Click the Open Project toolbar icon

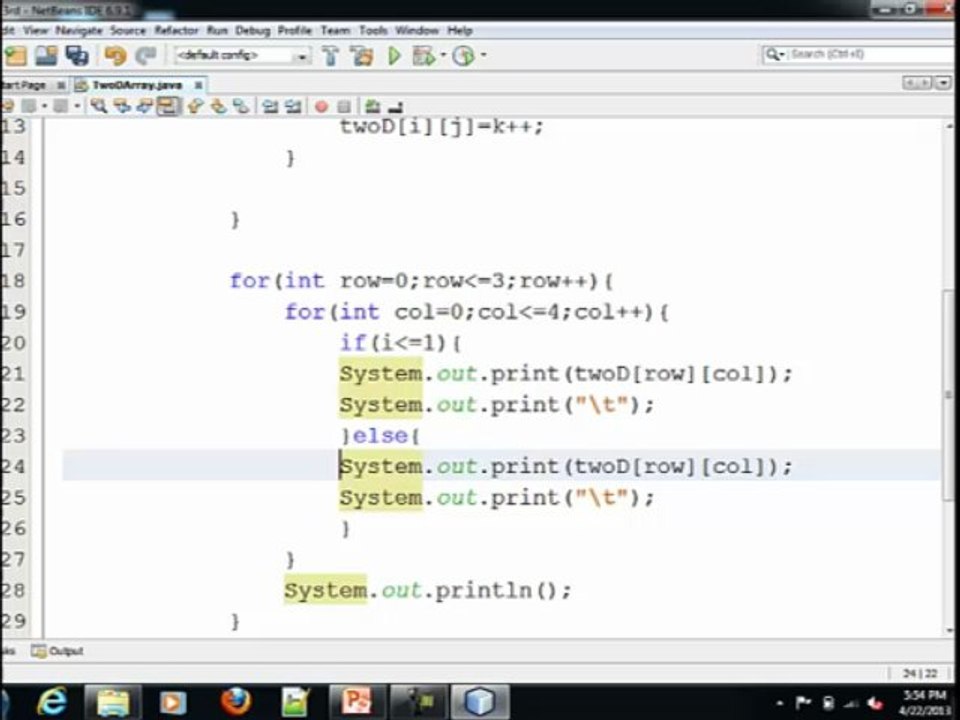[x=47, y=56]
